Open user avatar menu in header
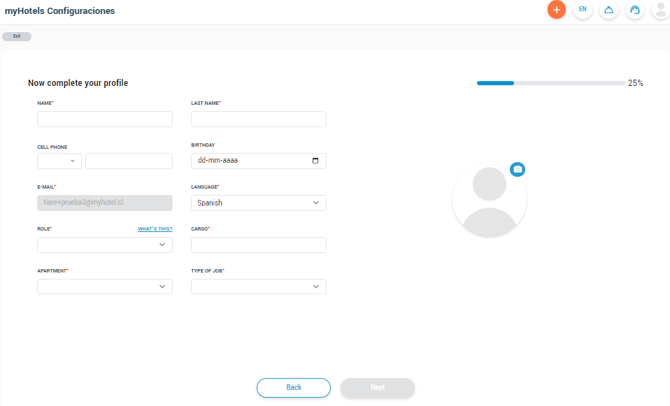Screen dimensions: 670x406 tap(661, 9)
